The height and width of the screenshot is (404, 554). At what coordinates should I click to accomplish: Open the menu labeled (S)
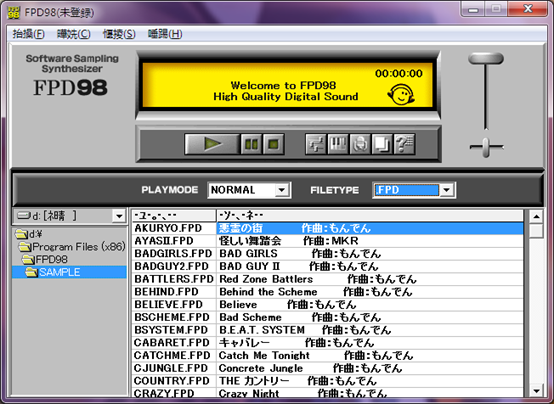119,34
